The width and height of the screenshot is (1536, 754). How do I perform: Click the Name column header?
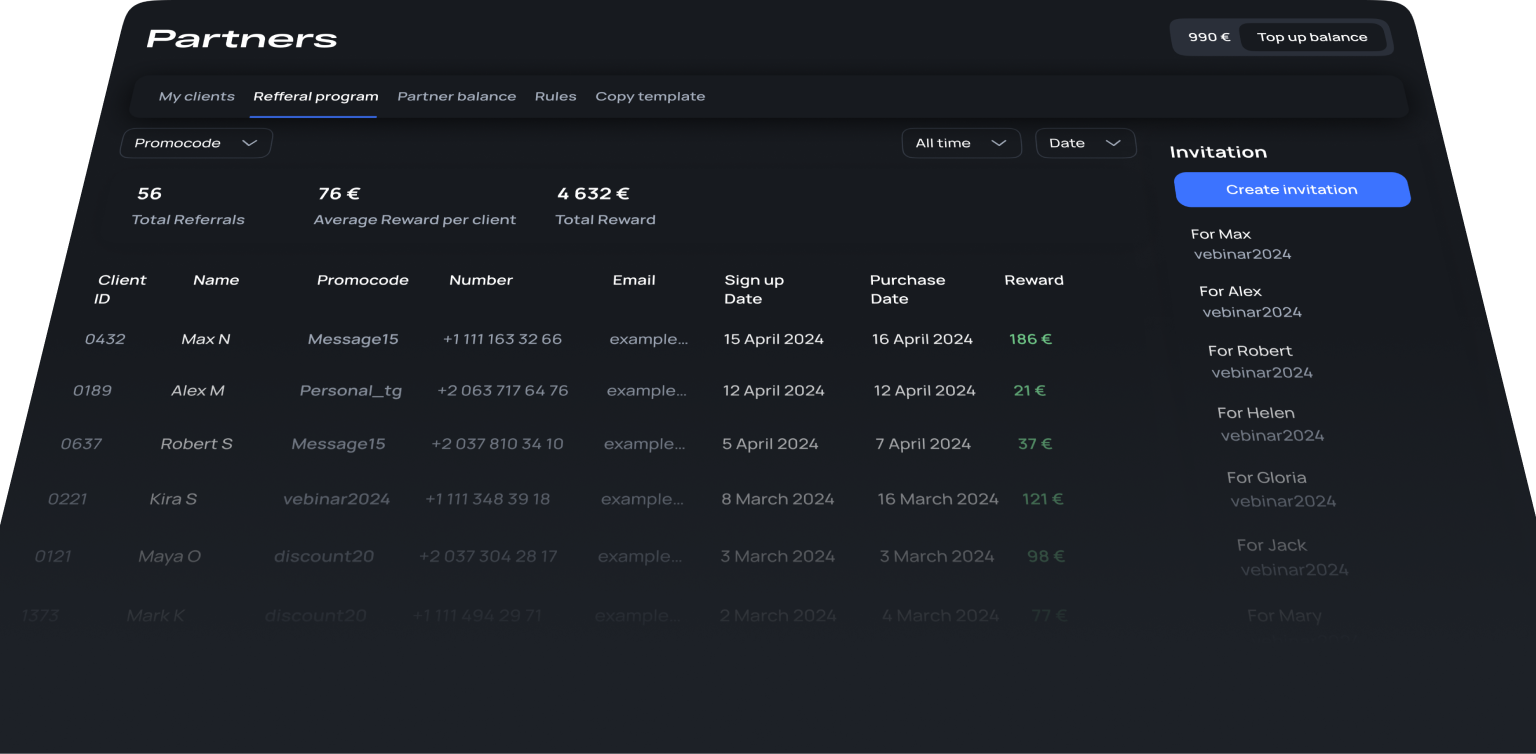[216, 280]
